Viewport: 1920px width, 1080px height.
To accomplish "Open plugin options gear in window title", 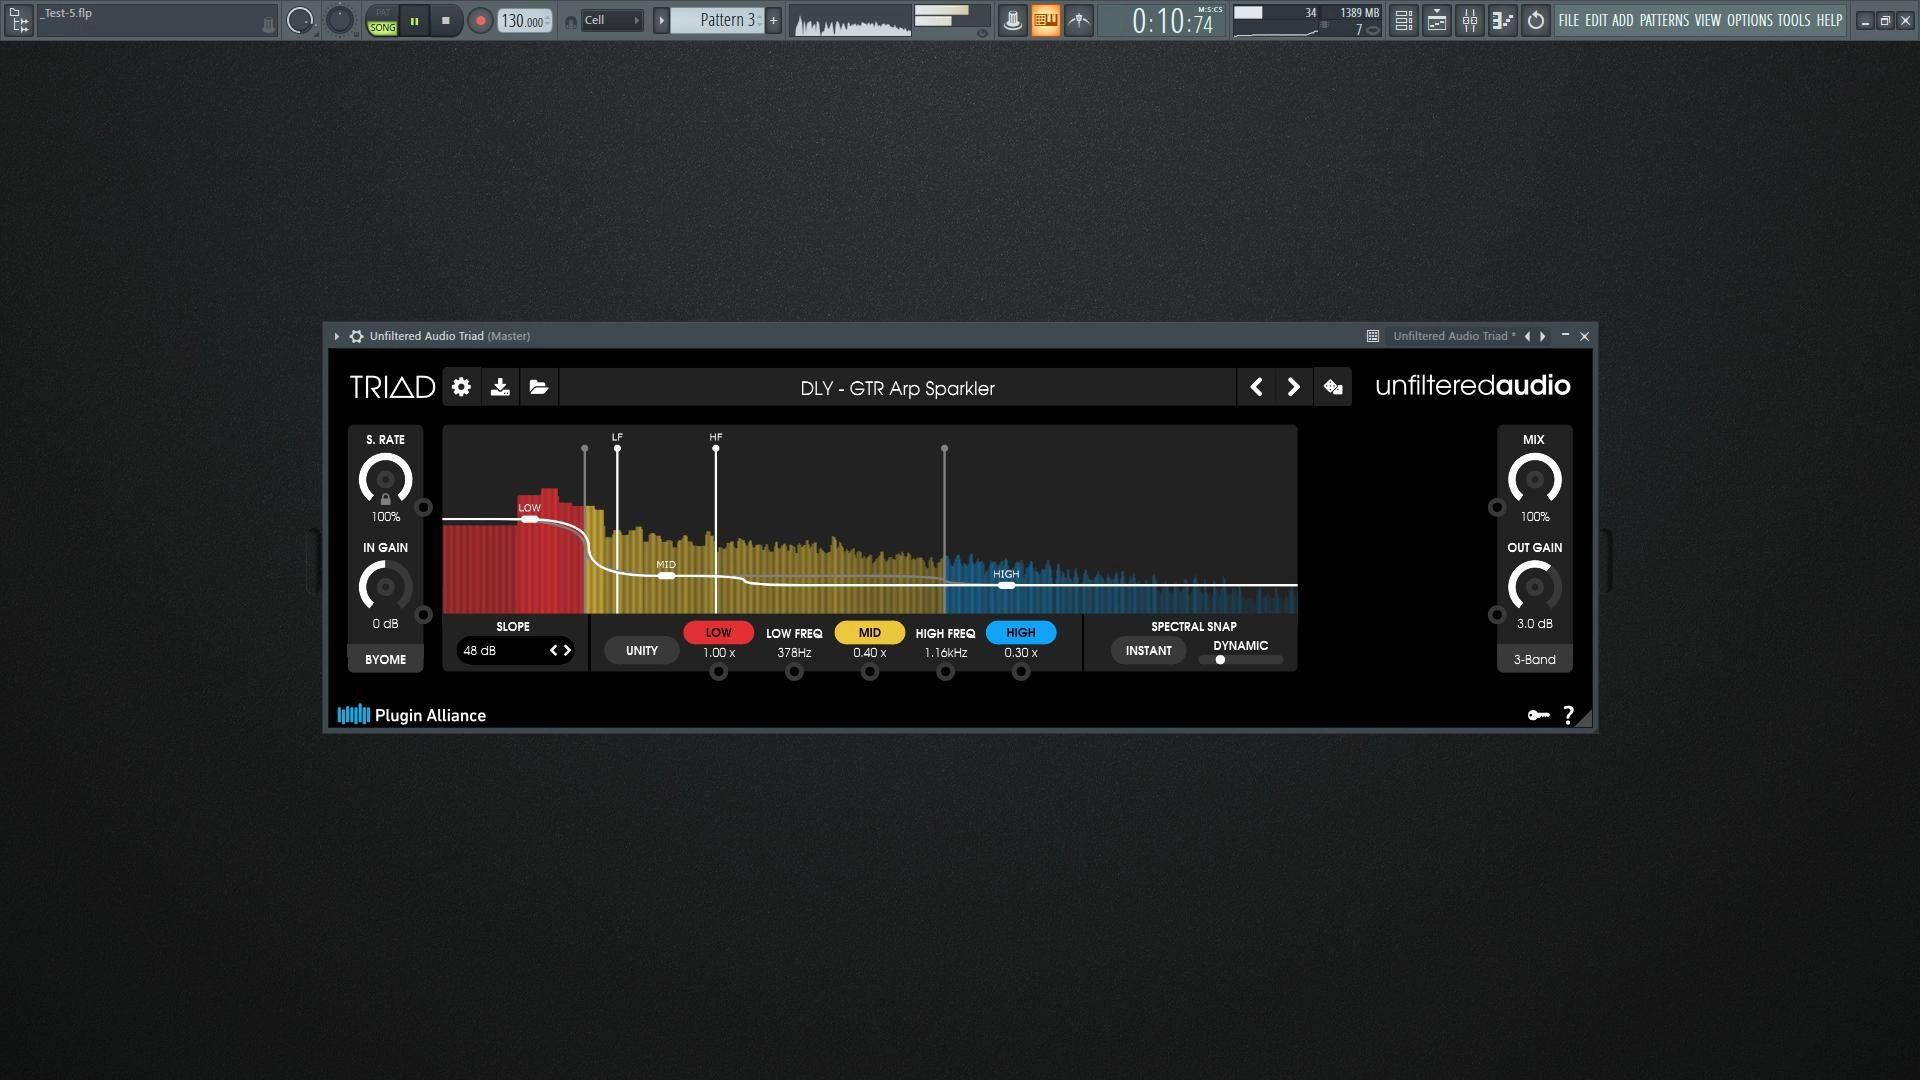I will (x=356, y=336).
